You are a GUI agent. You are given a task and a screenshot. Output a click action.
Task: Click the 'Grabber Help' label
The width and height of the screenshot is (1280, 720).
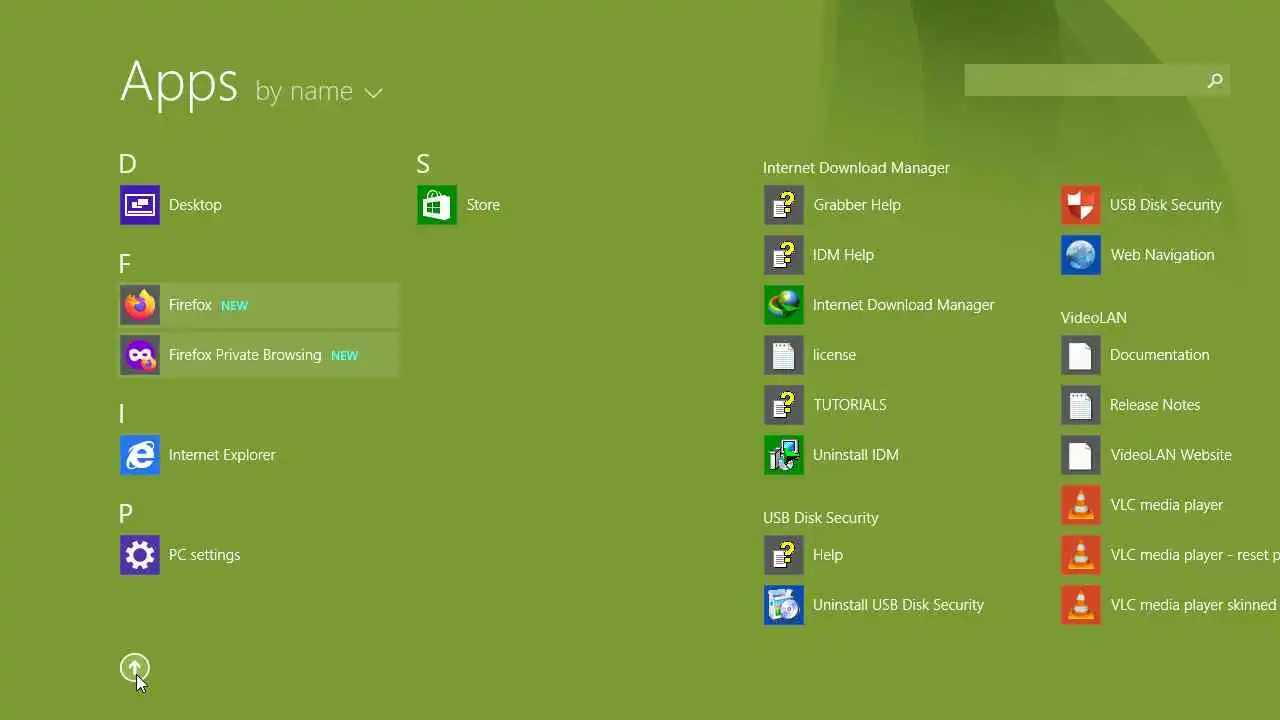pos(857,205)
